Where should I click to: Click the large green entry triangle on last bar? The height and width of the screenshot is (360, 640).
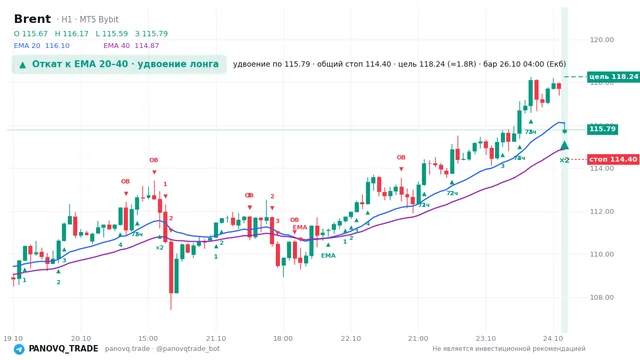[x=564, y=145]
